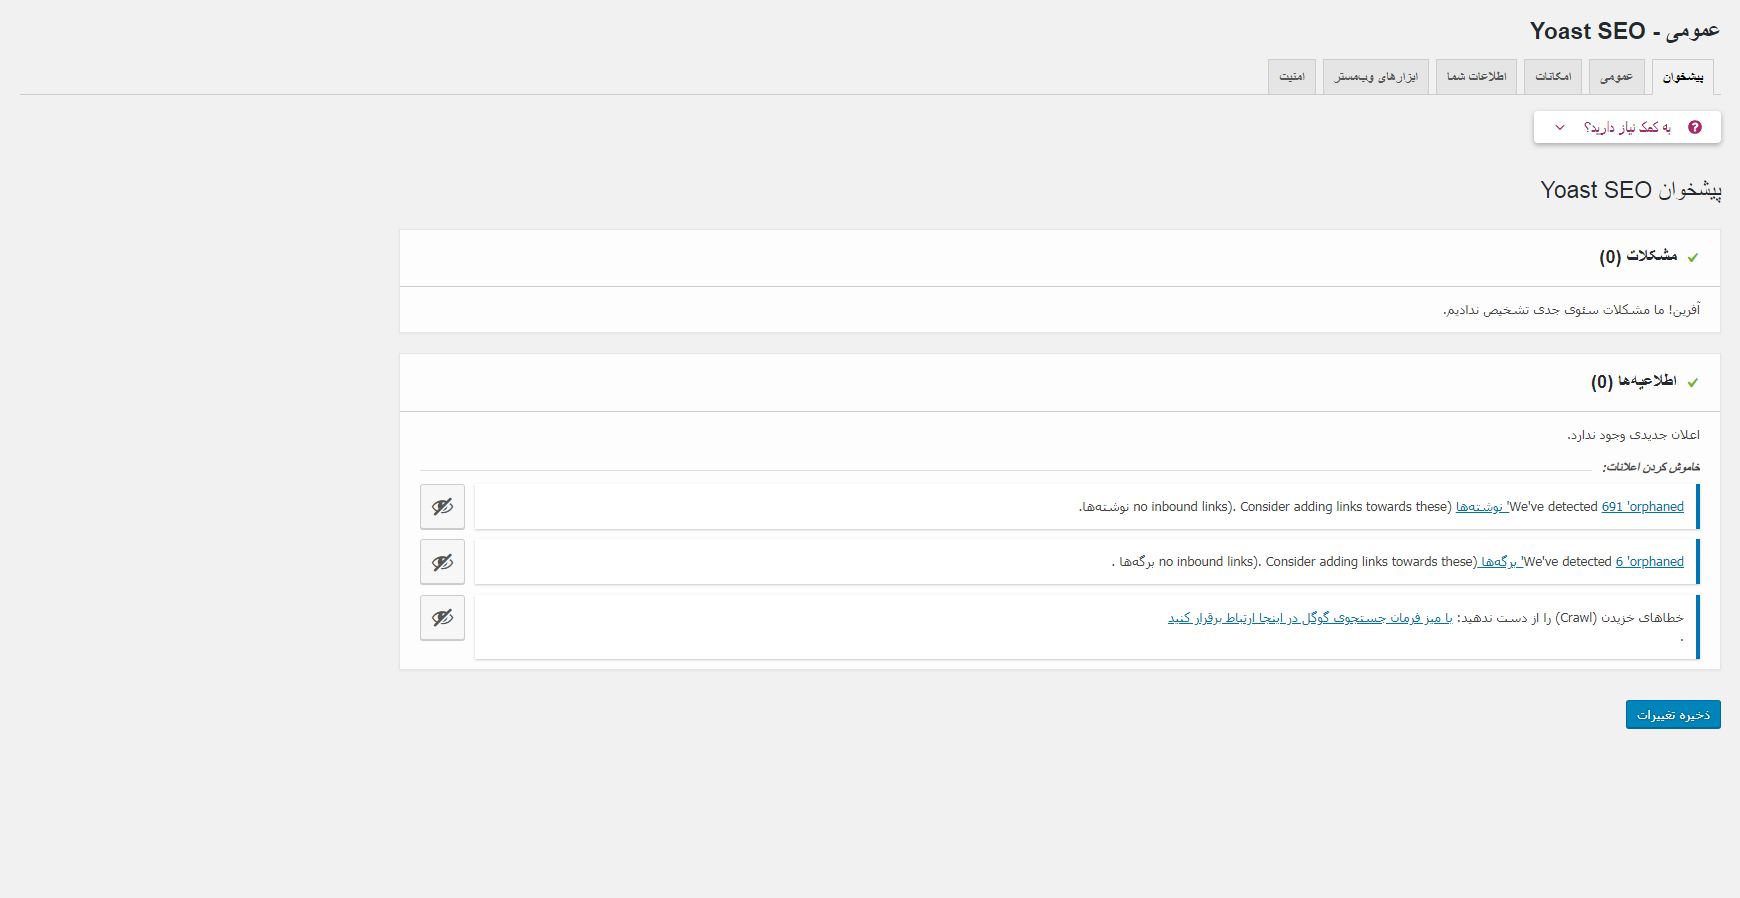This screenshot has width=1740, height=898.
Task: Click green checkmark beside مشکلات heading
Action: (1693, 258)
